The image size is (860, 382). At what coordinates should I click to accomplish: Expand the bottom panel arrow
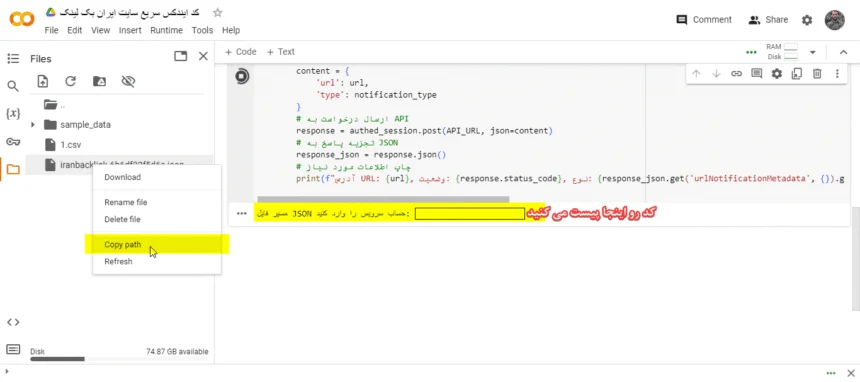[x=7, y=372]
